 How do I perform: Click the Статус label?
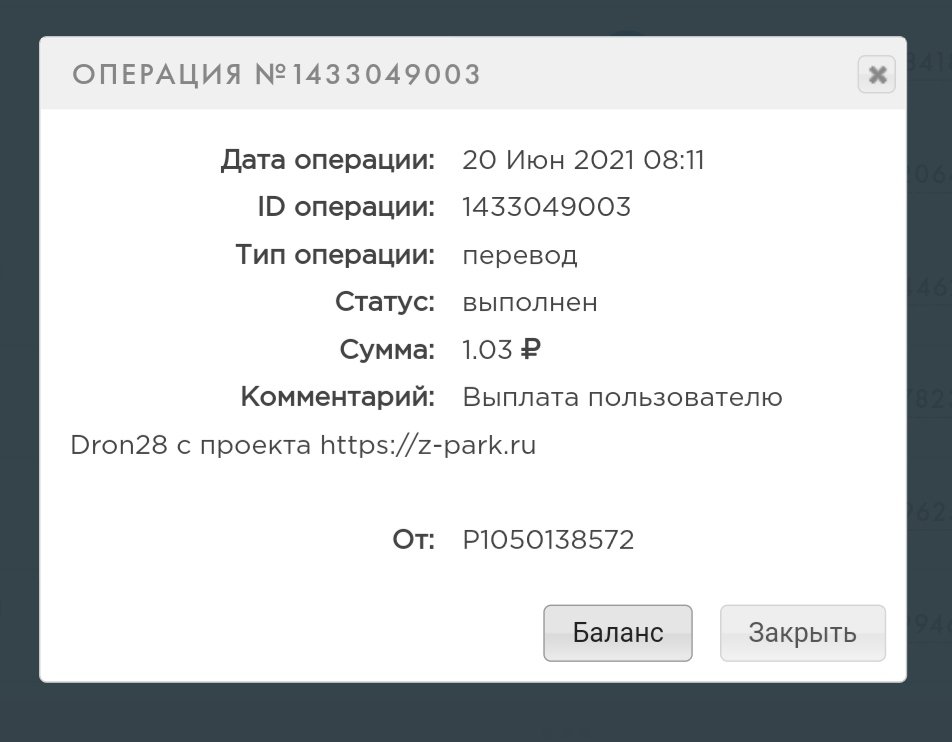click(x=385, y=302)
